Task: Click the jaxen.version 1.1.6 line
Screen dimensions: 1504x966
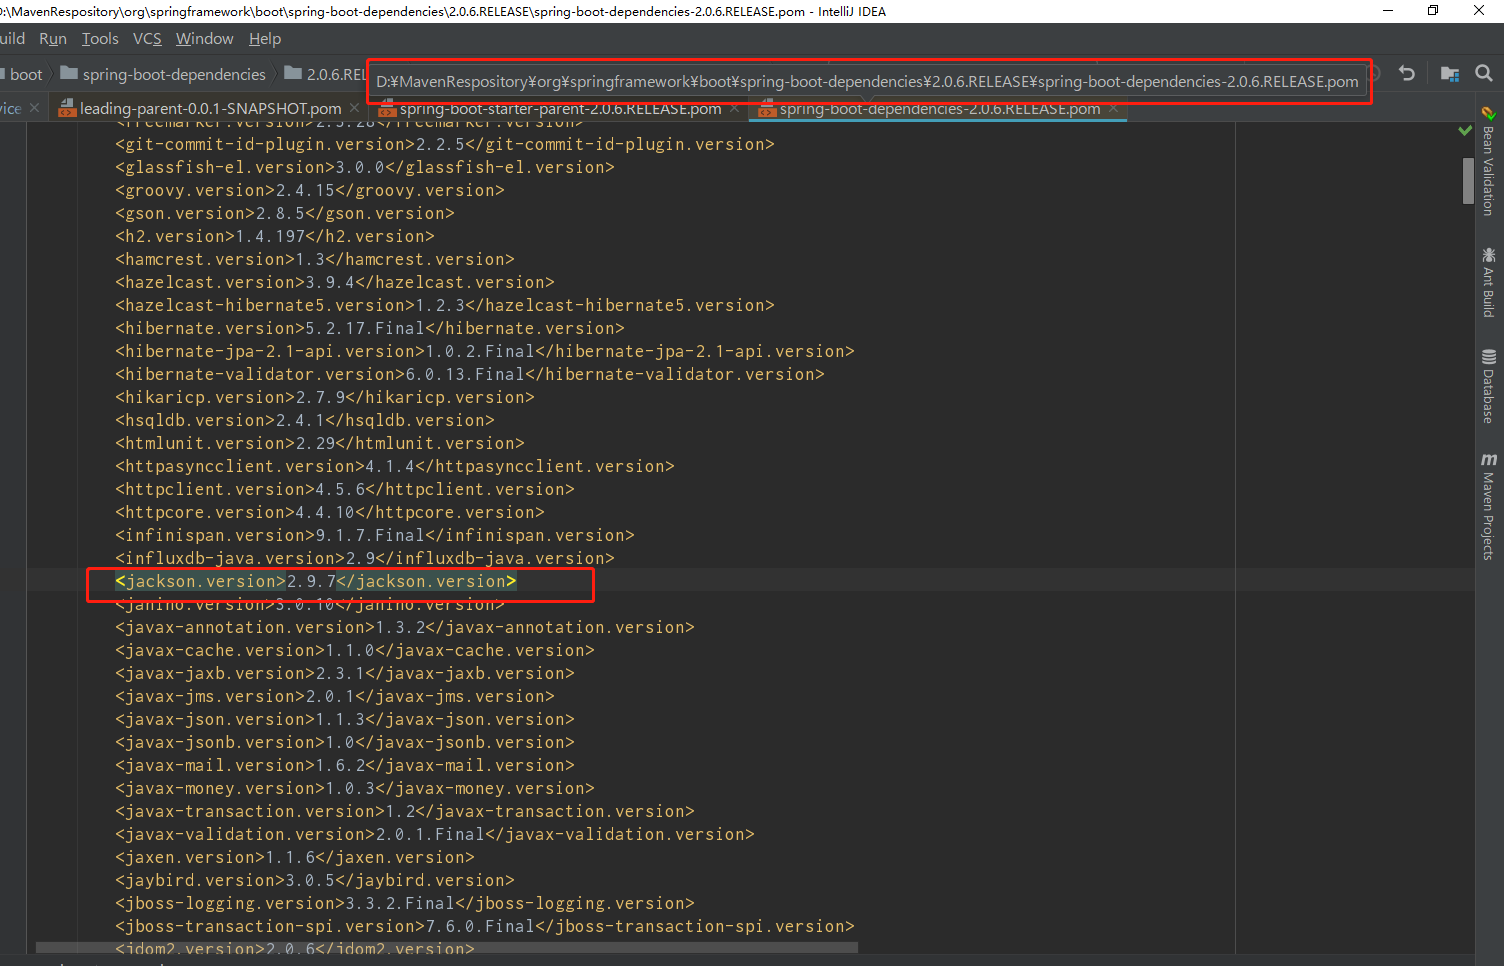Action: click(295, 857)
